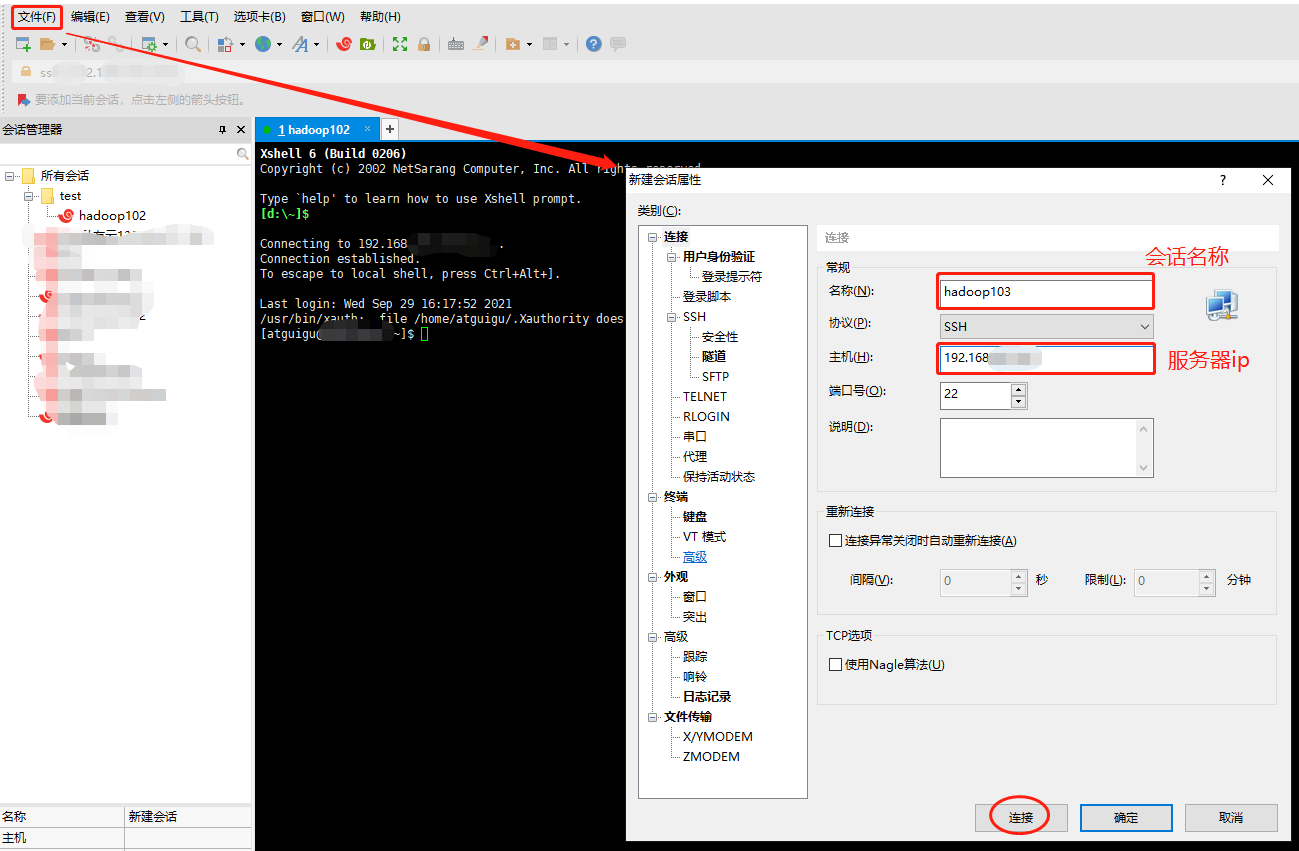Collapse the 外观 category expander

pos(653,577)
